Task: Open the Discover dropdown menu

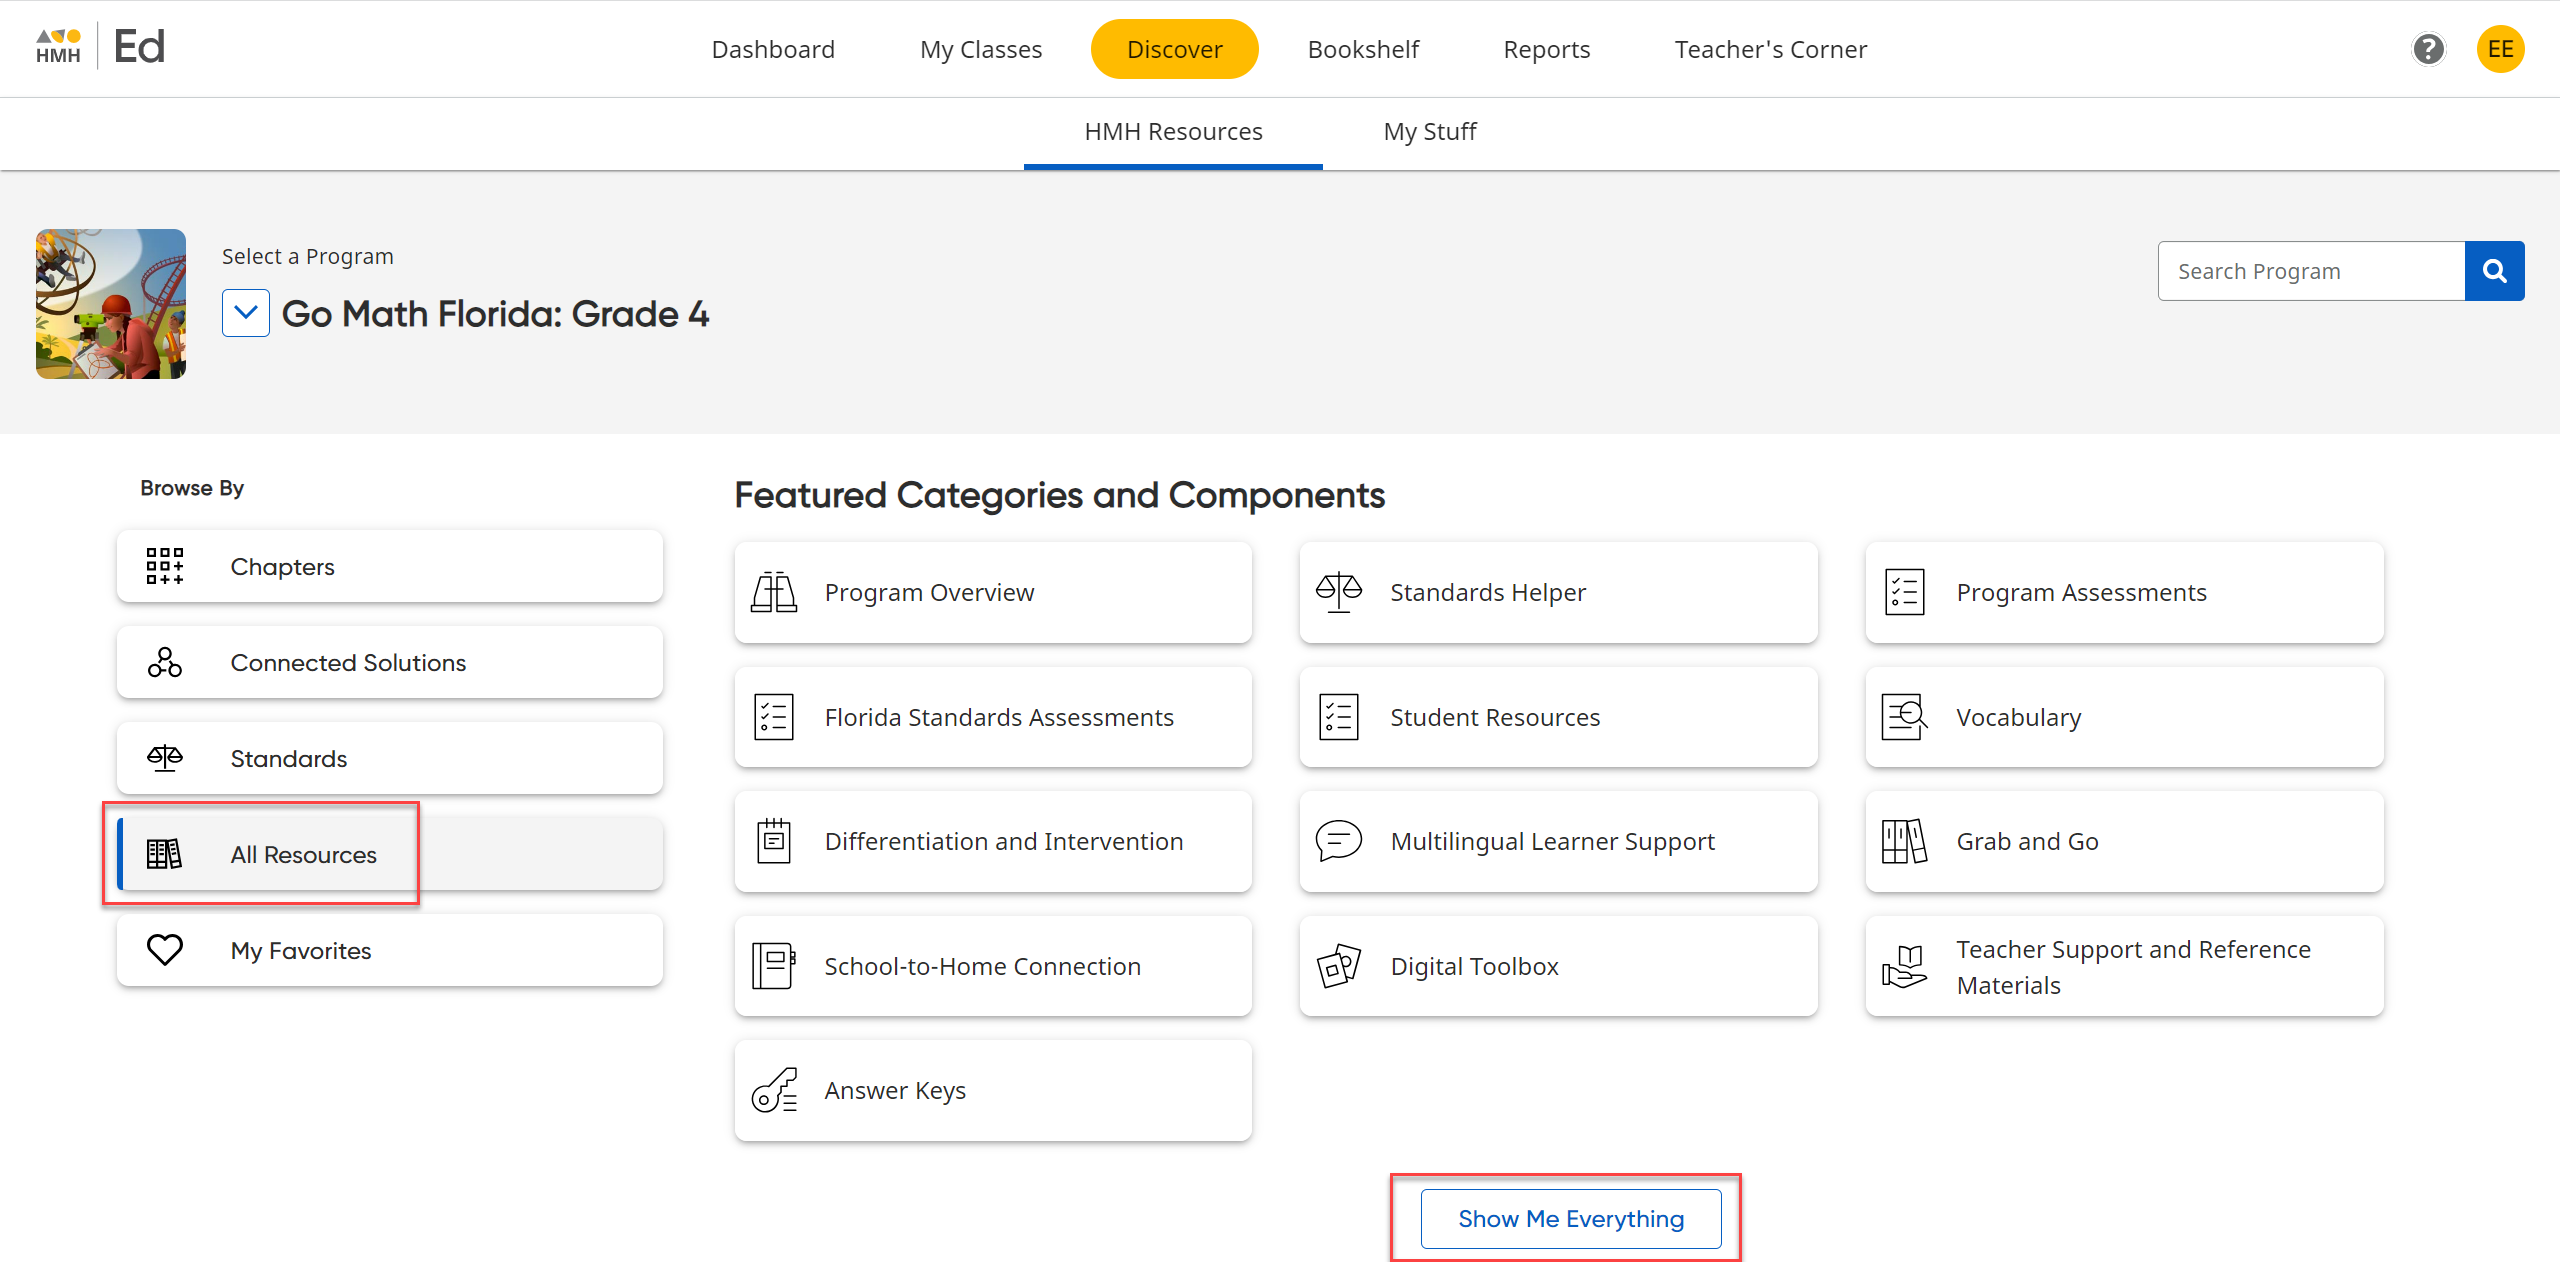Action: click(x=1174, y=48)
